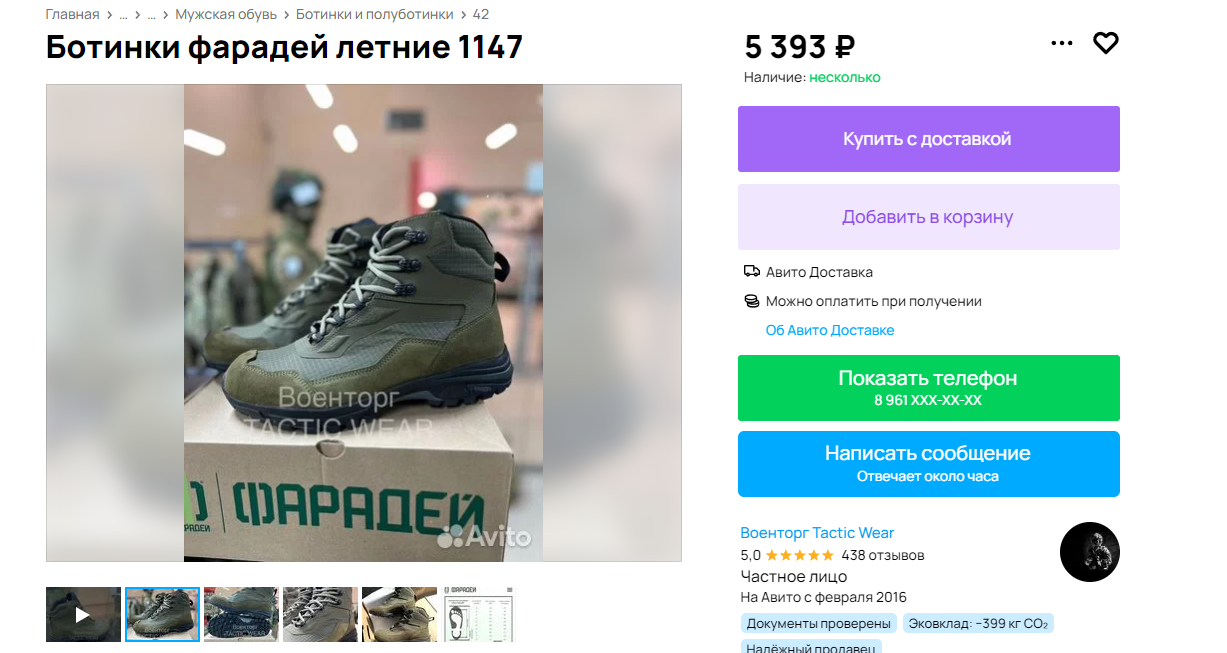
Task: Click the coins icon for payment on receipt
Action: pos(752,301)
